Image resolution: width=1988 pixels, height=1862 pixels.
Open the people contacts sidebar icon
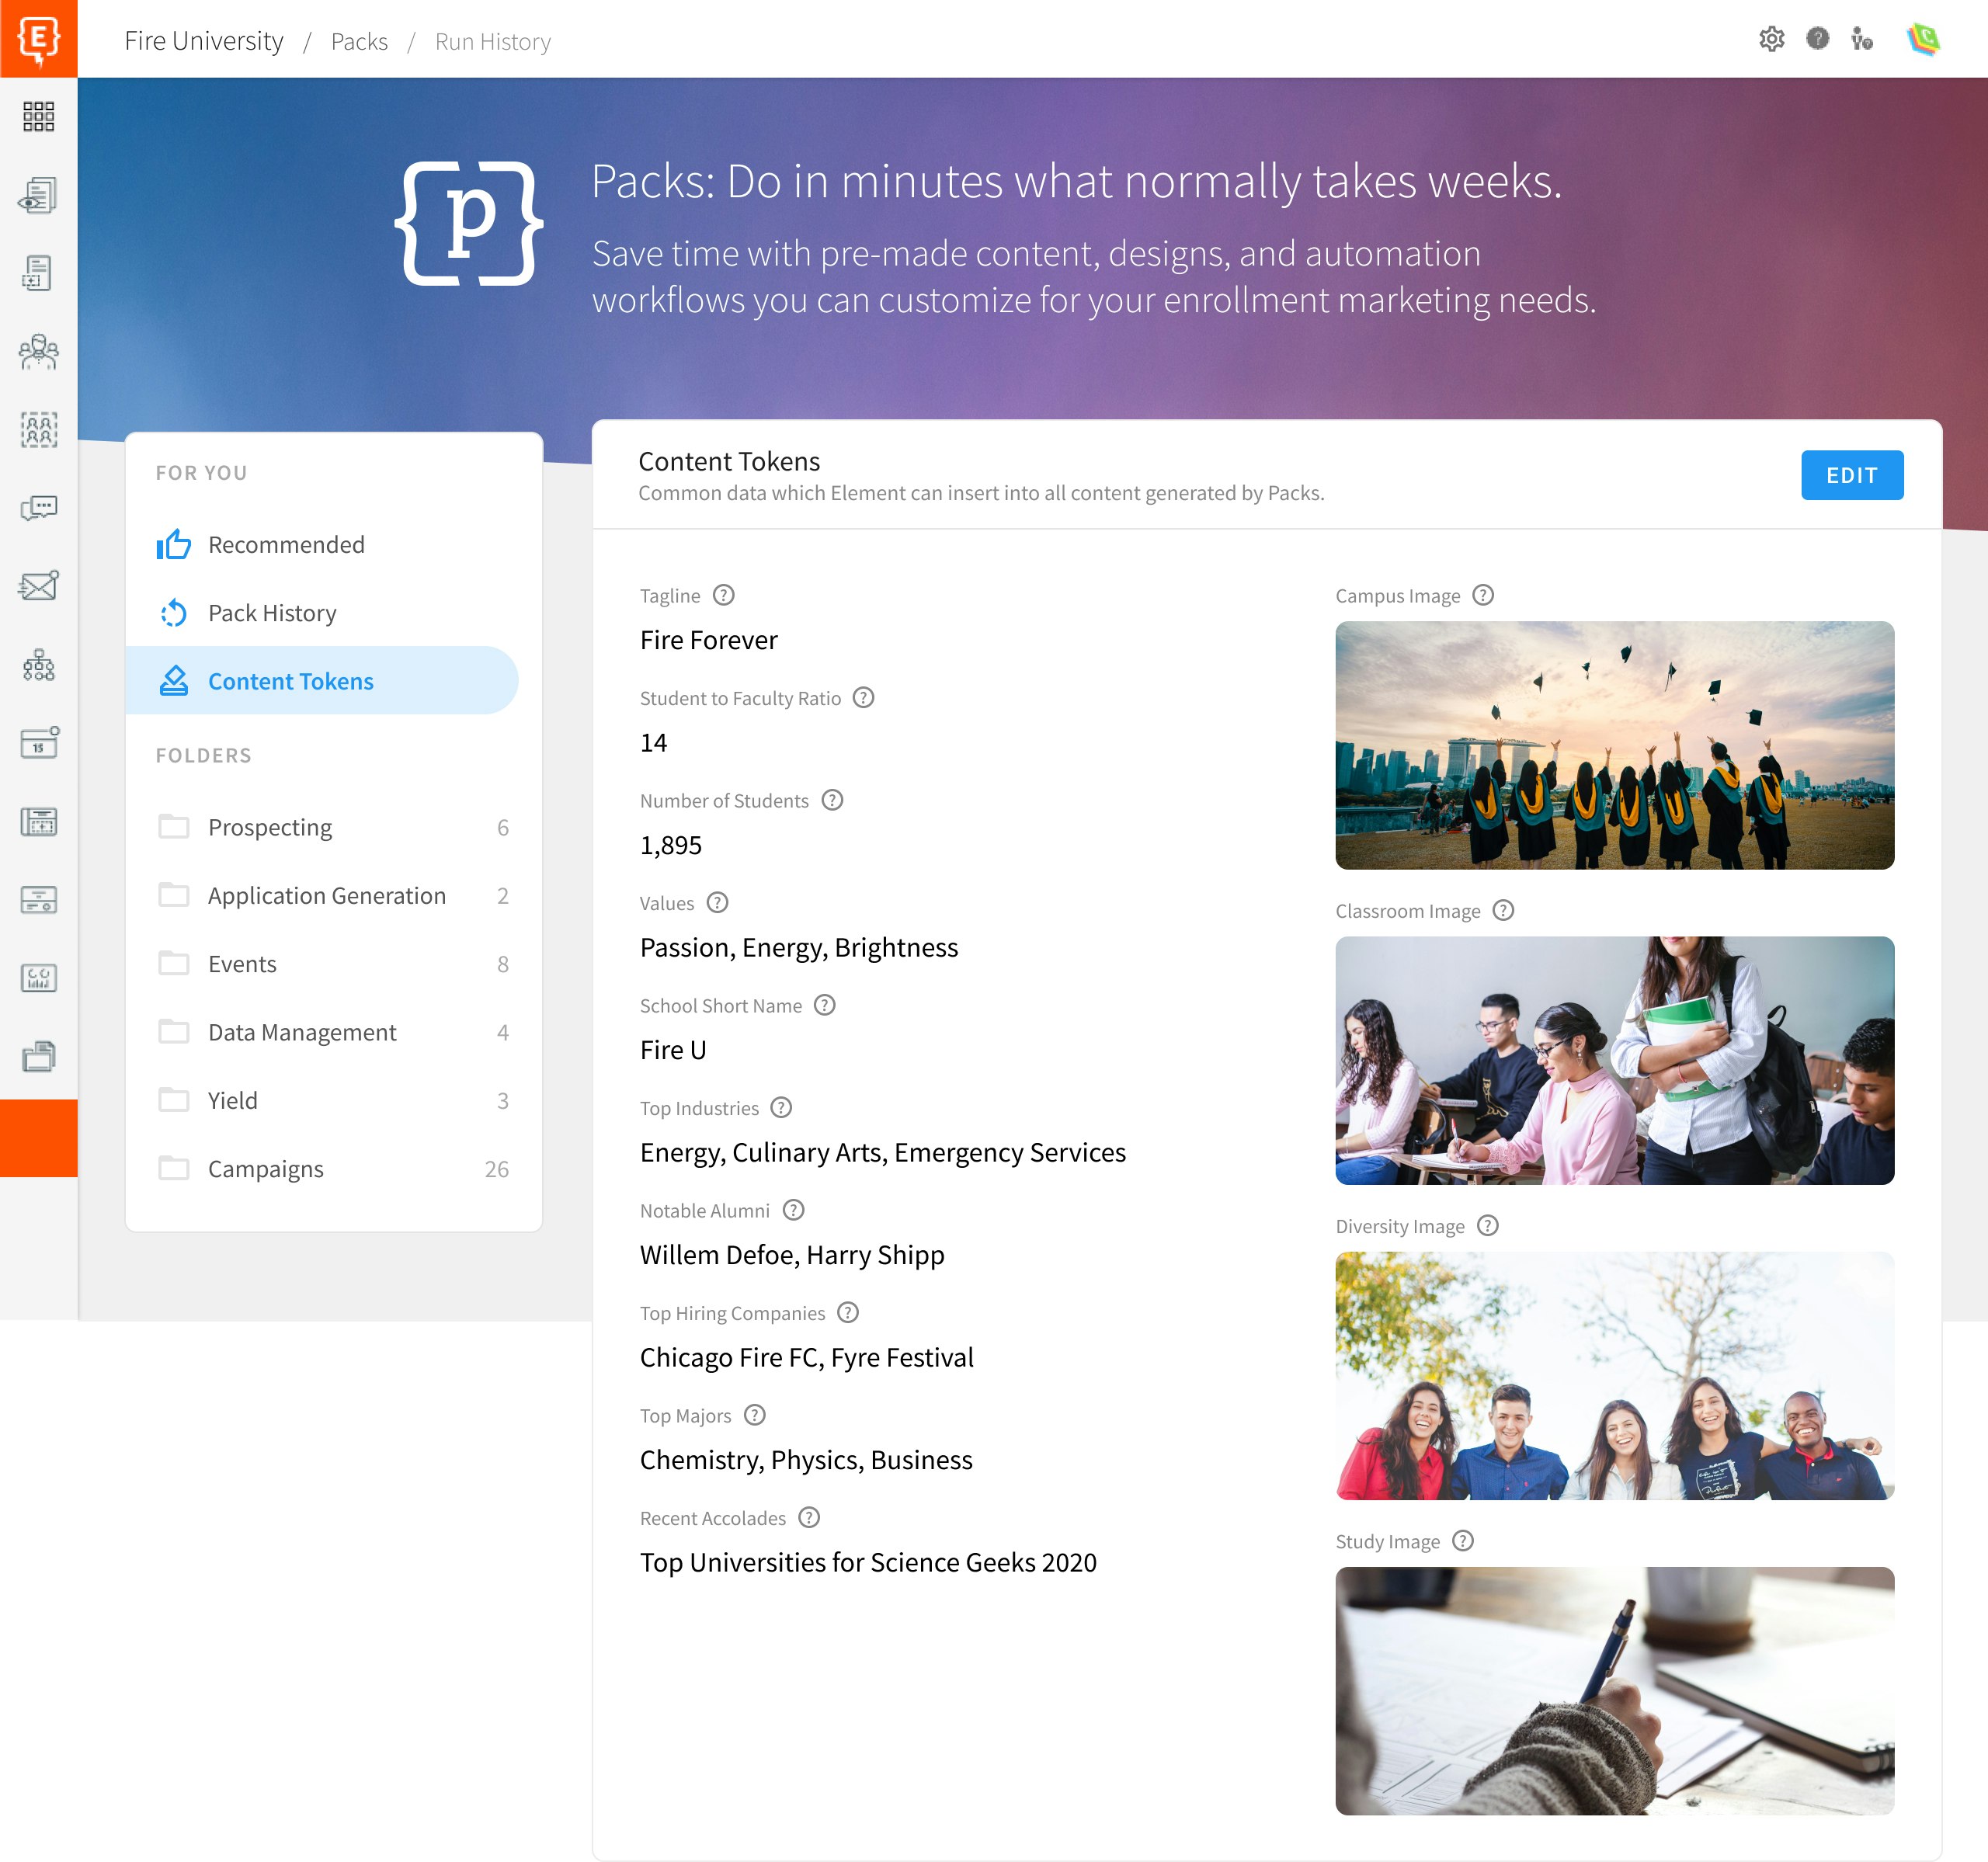[x=38, y=352]
